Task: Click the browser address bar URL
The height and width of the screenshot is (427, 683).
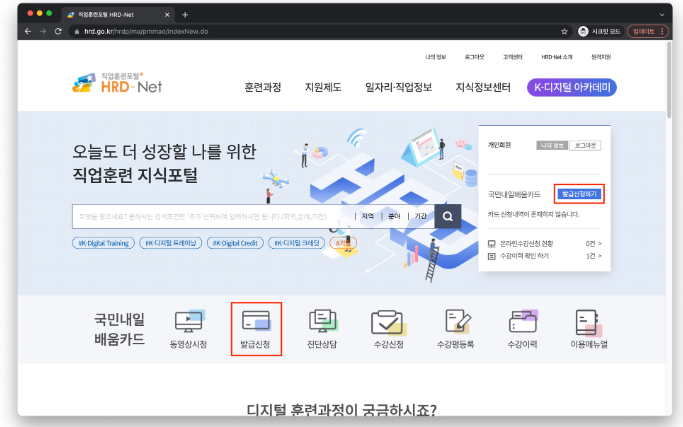Action: click(x=146, y=31)
